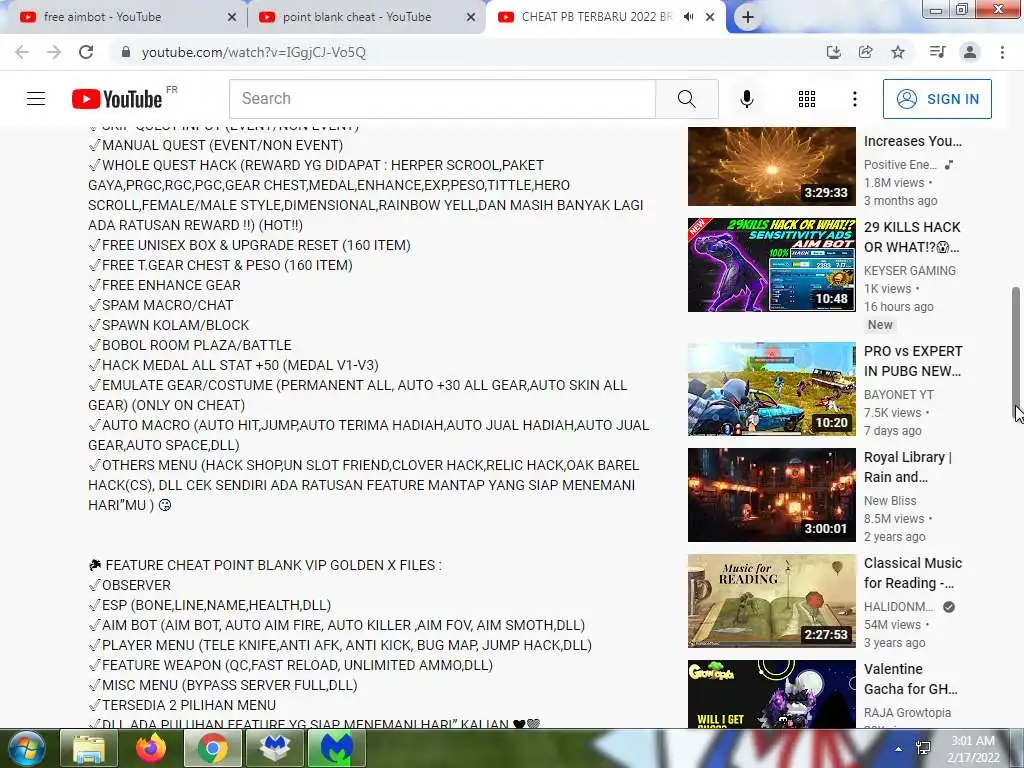Mute the tab via speaker icon
Image resolution: width=1024 pixels, height=768 pixels.
688,17
